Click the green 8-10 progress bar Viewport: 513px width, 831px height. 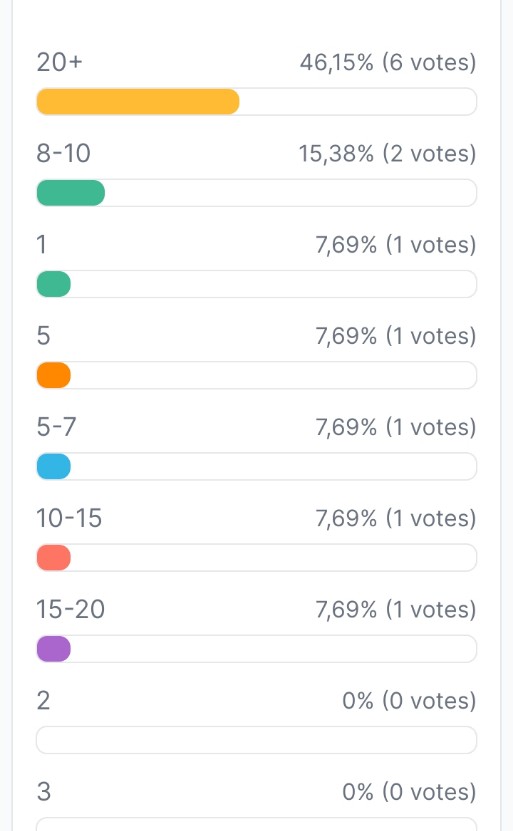70,193
